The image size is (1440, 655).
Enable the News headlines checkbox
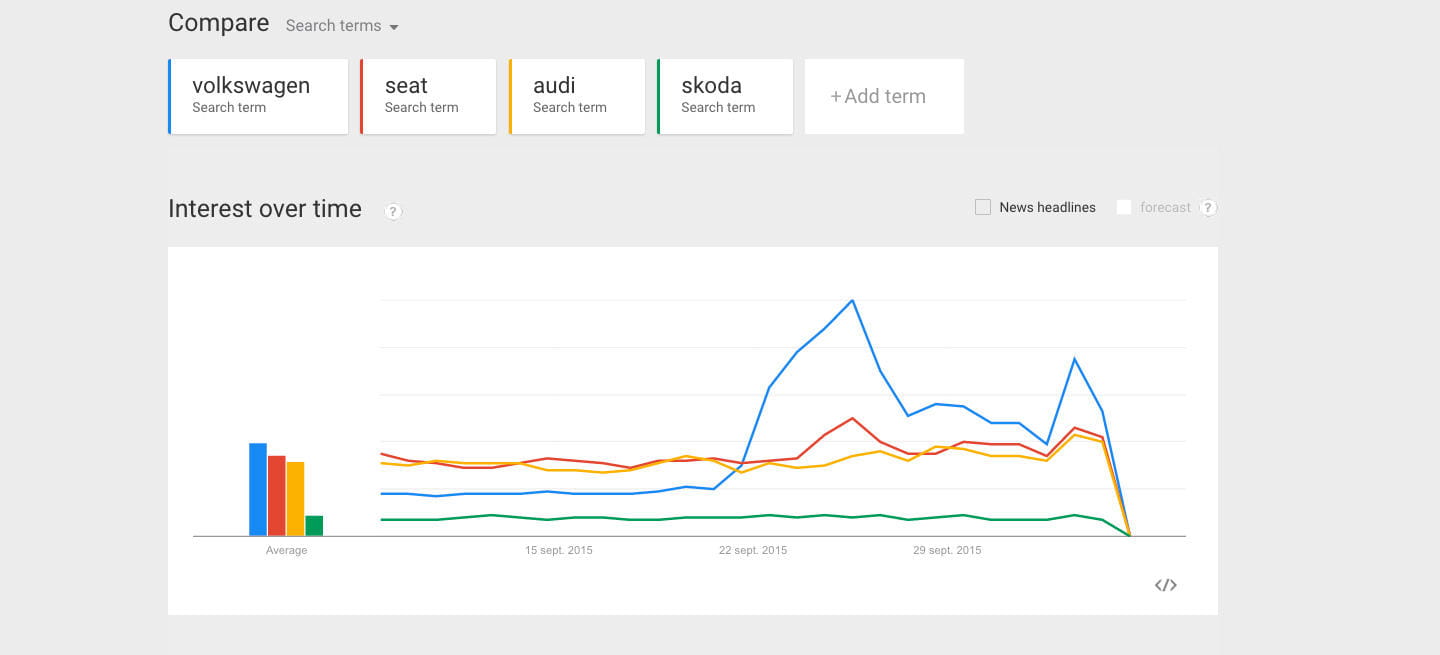[983, 207]
